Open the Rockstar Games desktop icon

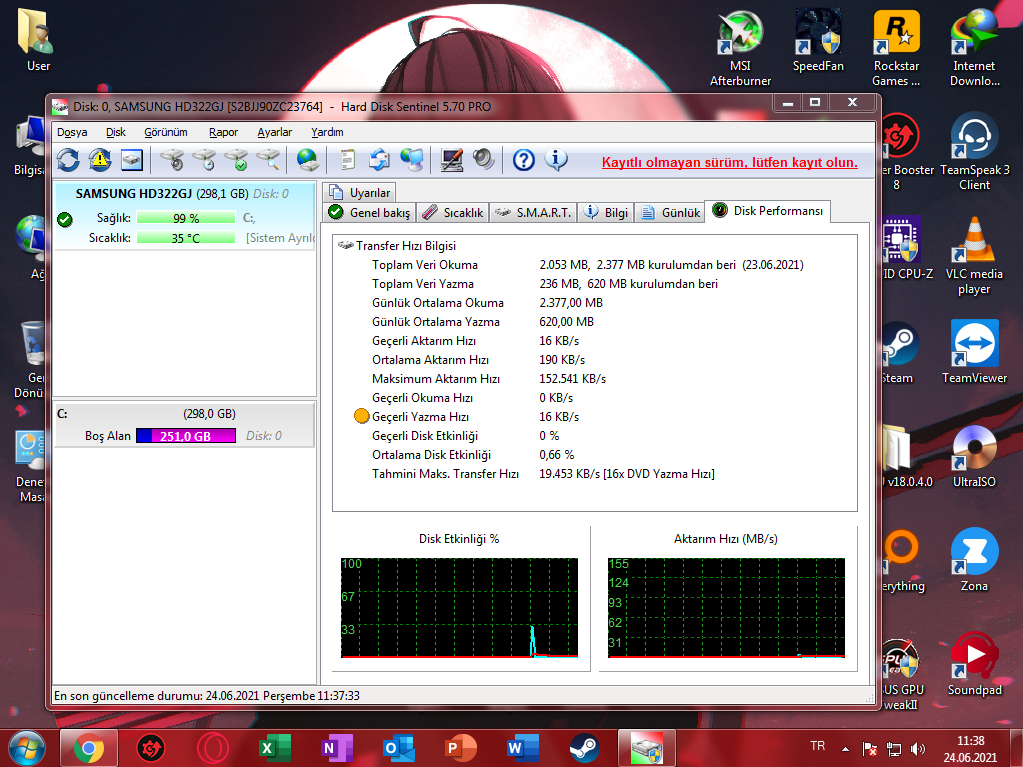click(896, 49)
